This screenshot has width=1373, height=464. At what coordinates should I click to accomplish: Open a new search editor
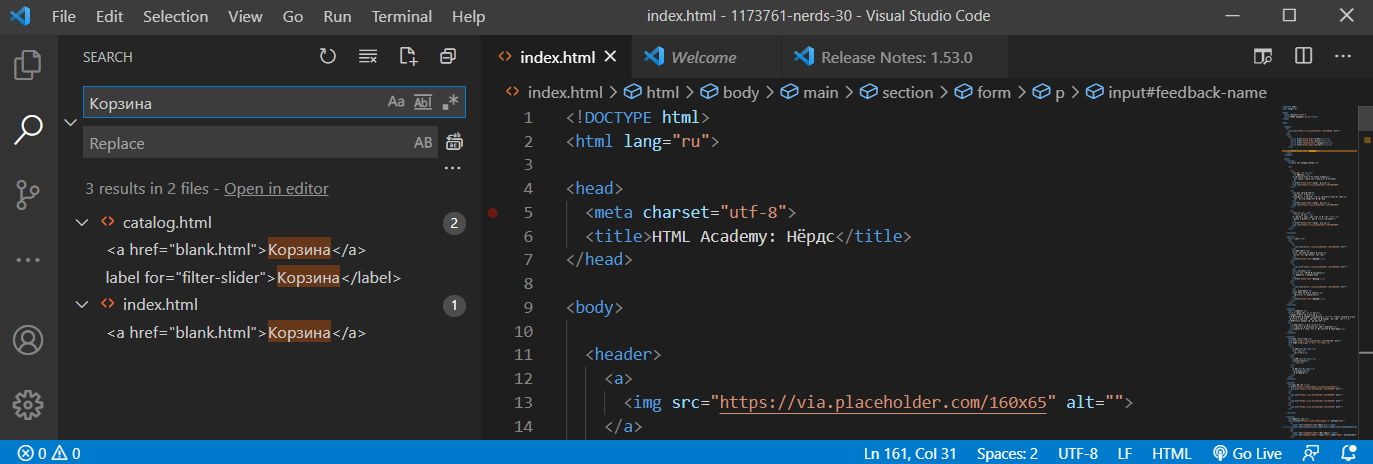click(x=408, y=57)
